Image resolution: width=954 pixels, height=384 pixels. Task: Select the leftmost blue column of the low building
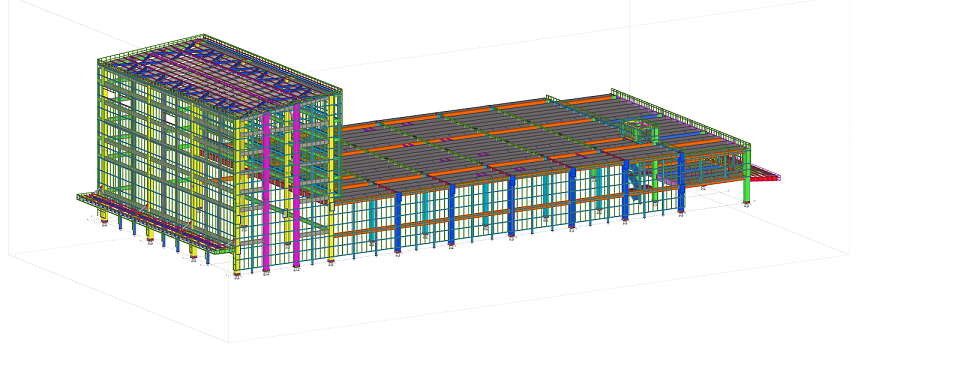point(398,222)
